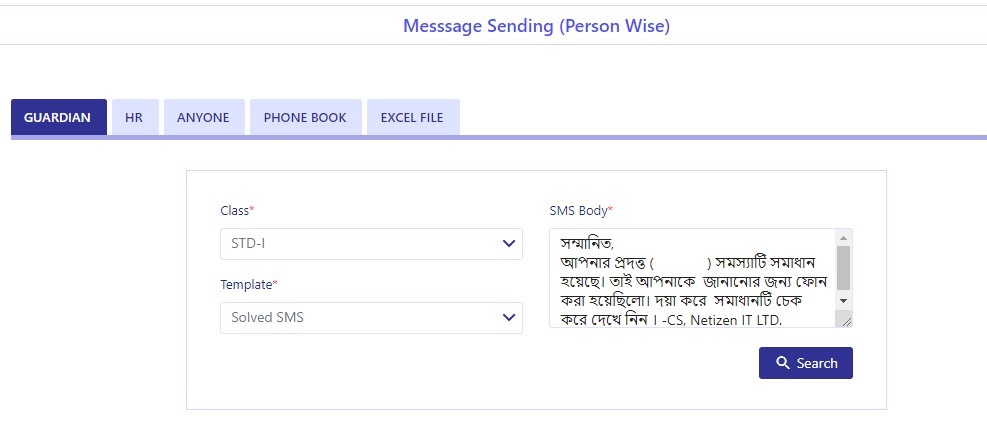Click inside the SMS Body text area
Screen dimensions: 987x434
[693, 278]
